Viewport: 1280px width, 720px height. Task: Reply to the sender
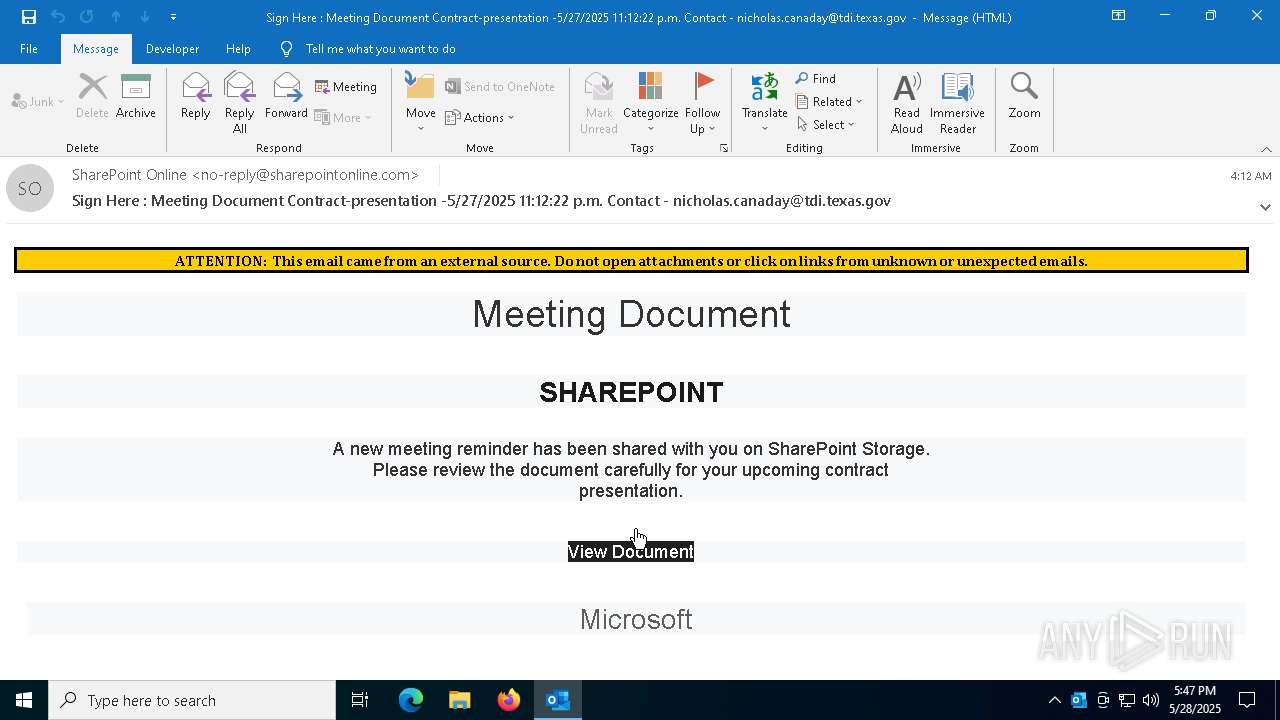[196, 98]
